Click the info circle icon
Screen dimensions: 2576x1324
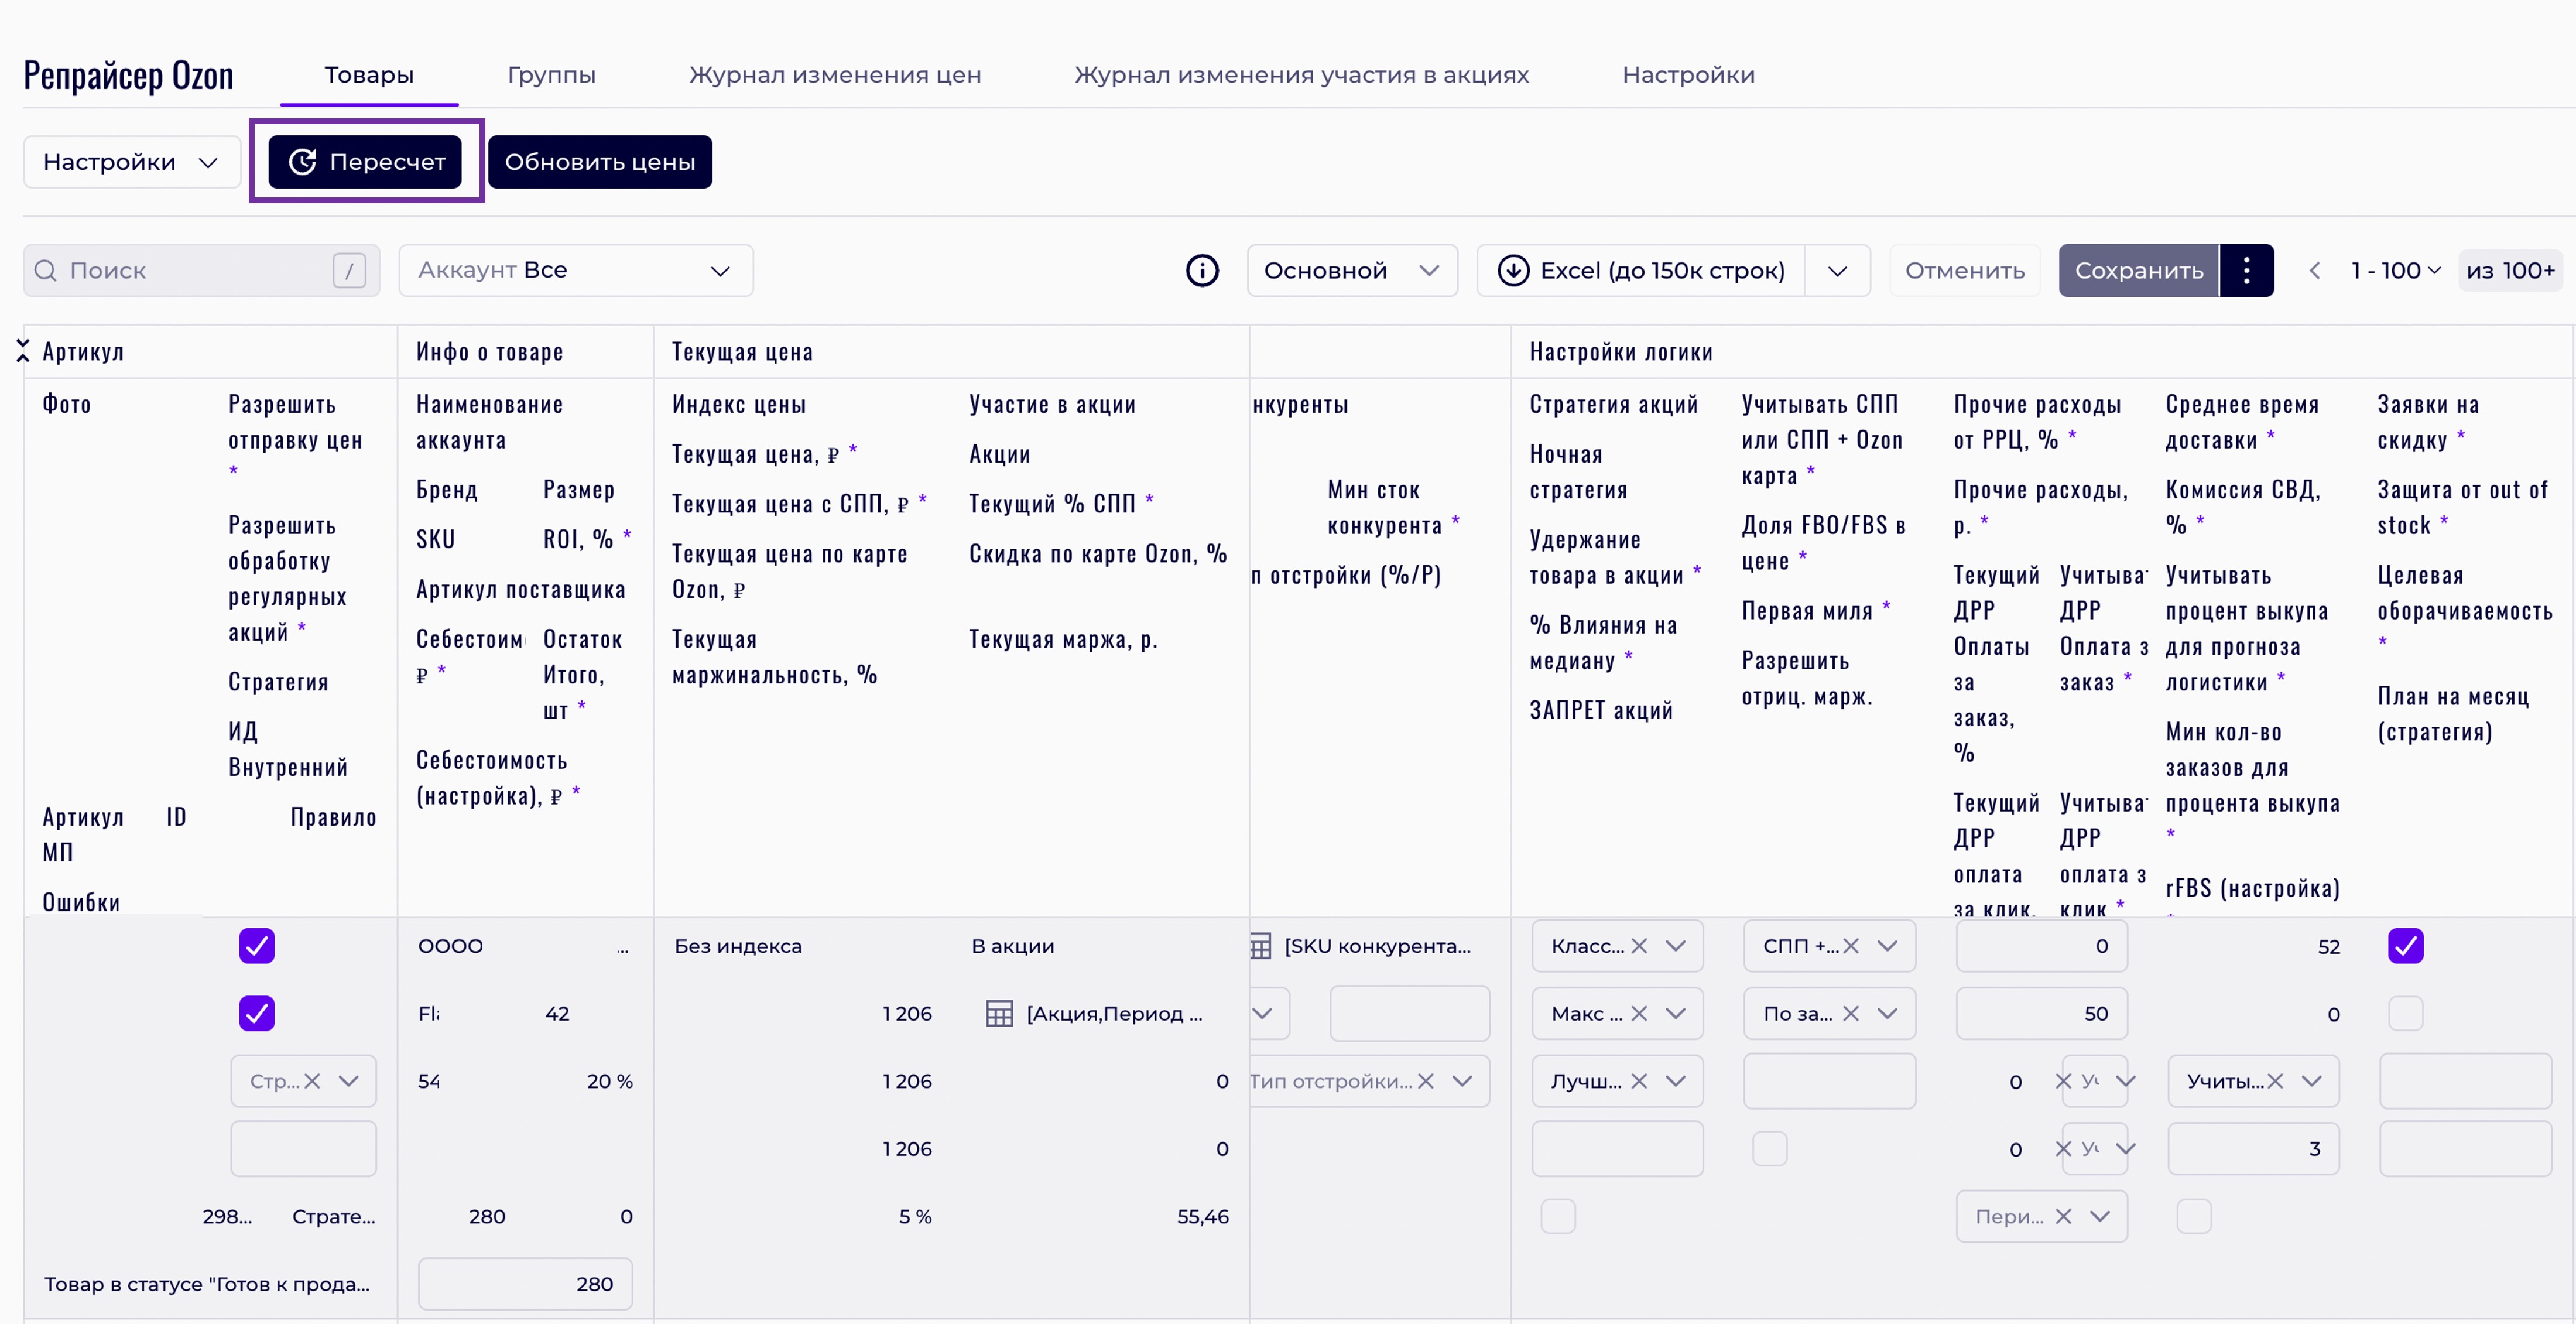pyautogui.click(x=1202, y=270)
